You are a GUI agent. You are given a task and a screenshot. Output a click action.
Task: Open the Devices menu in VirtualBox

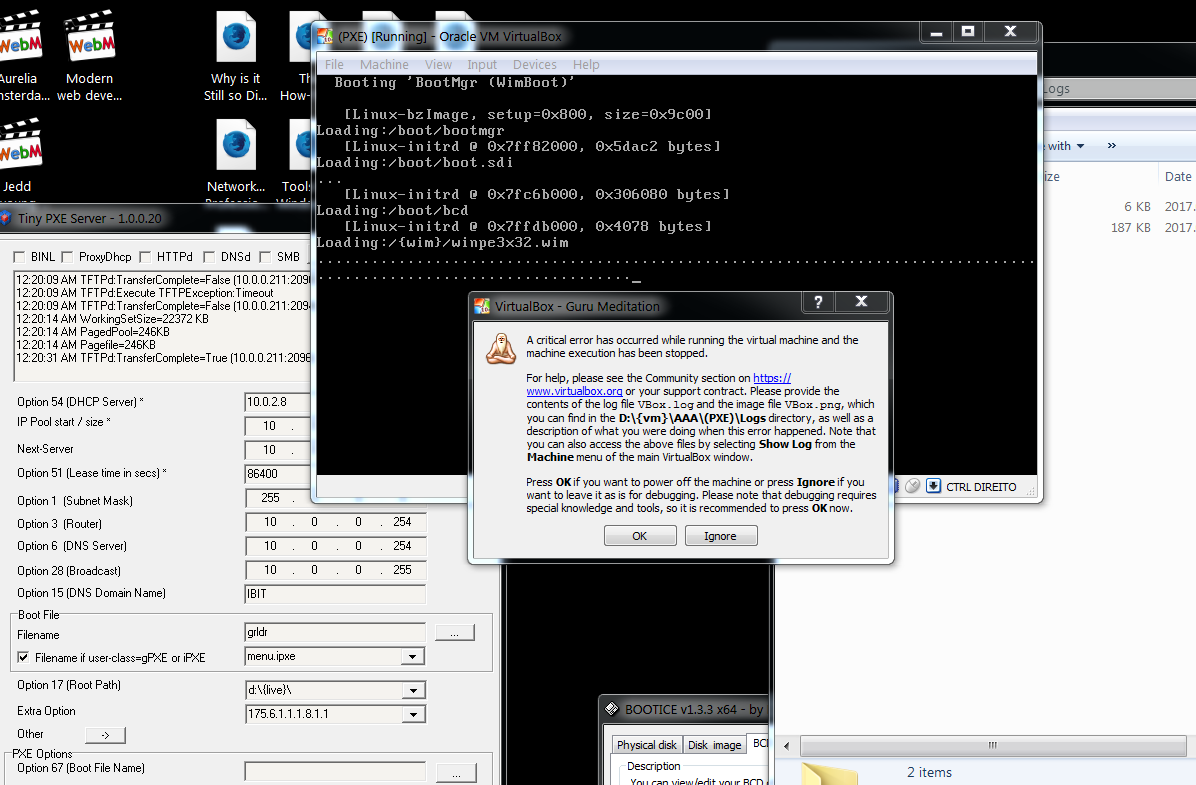tap(535, 65)
